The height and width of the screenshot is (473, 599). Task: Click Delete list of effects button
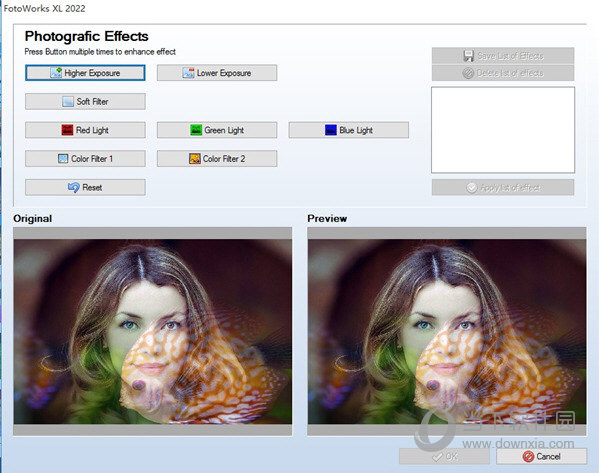point(503,73)
